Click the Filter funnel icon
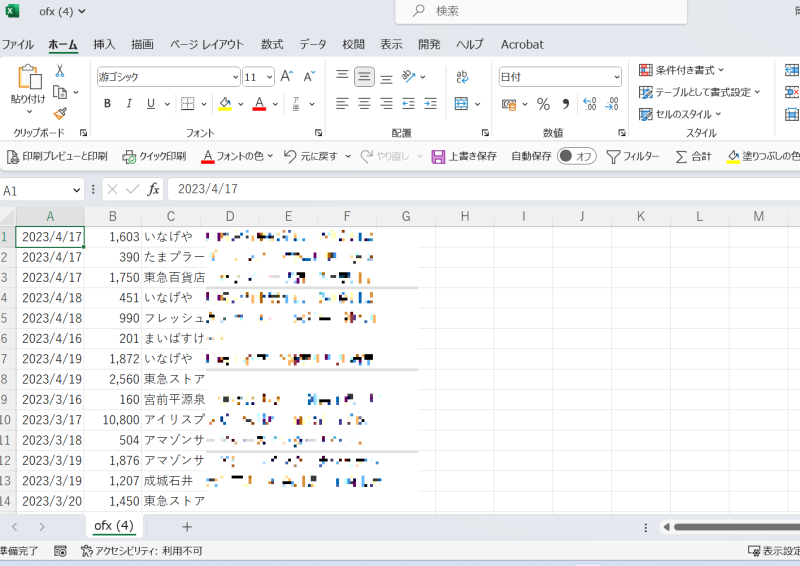The width and height of the screenshot is (800, 566). coord(613,156)
